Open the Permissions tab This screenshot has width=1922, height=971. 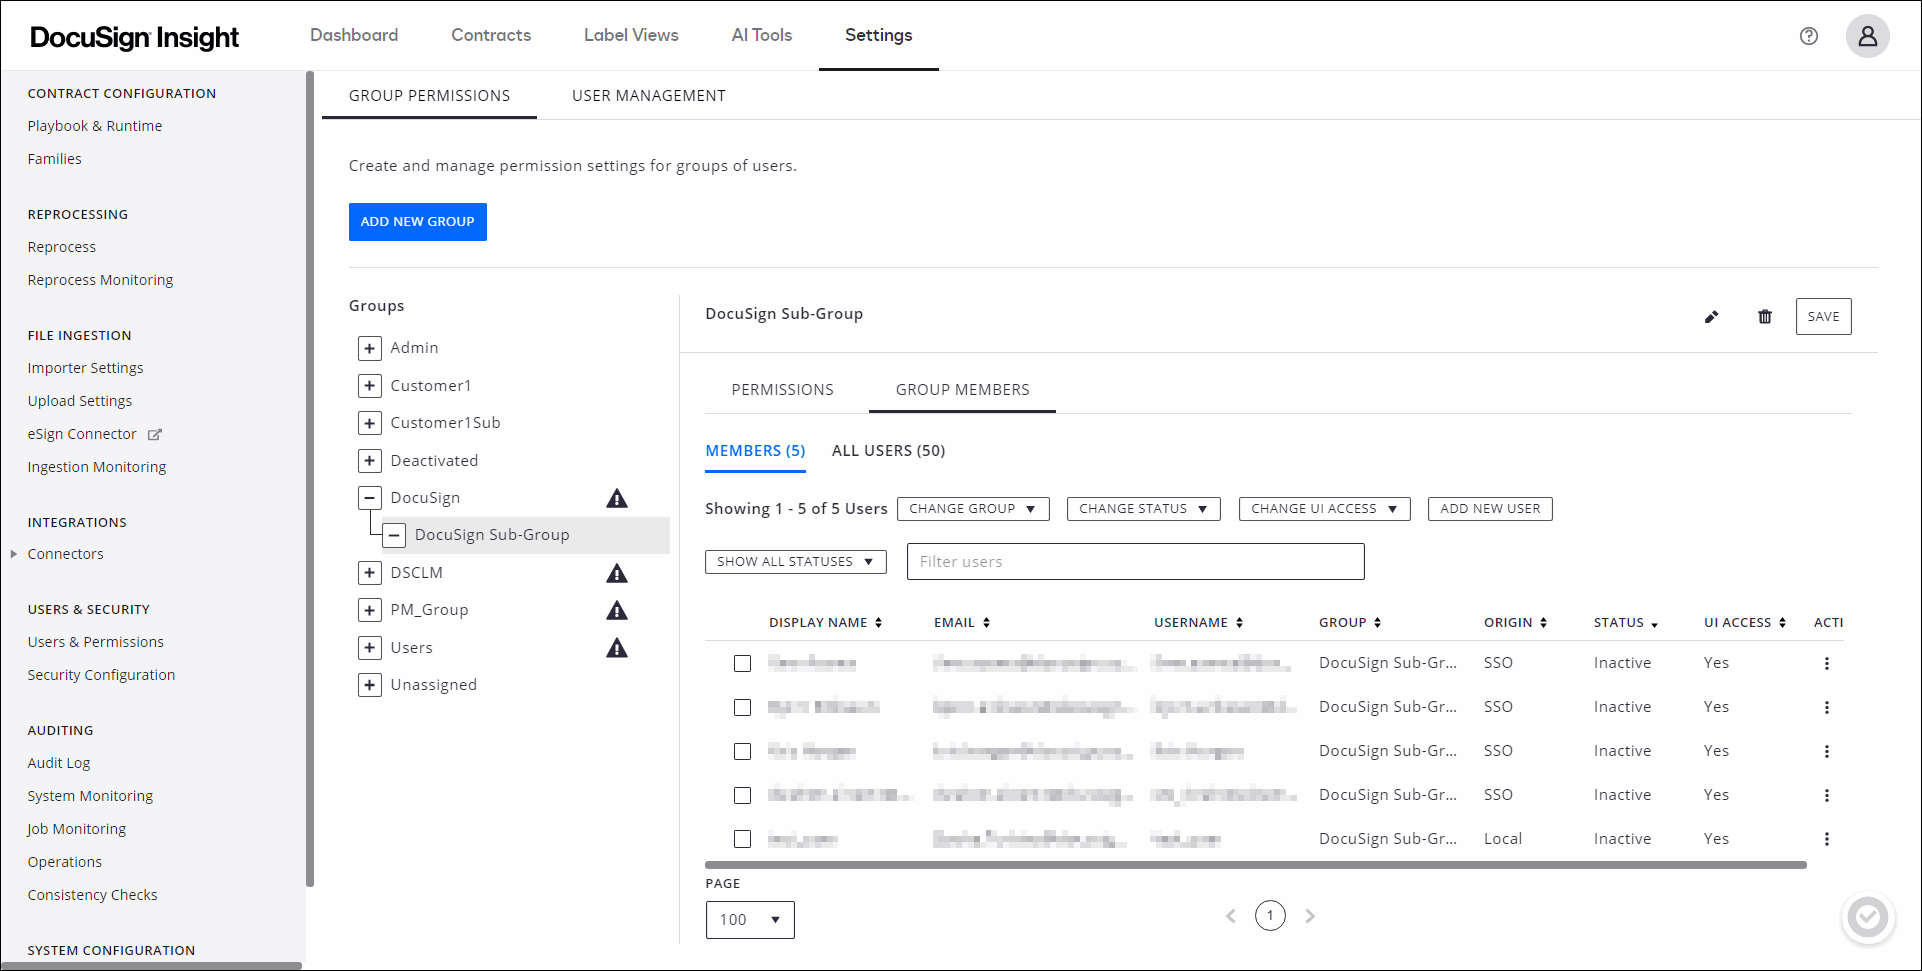(782, 390)
